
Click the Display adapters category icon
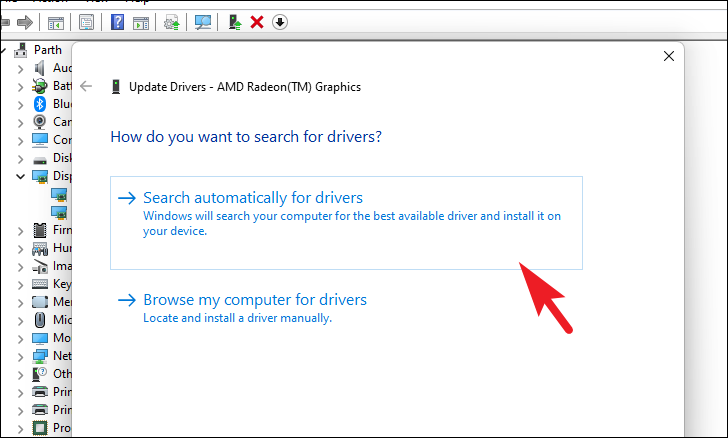39,176
